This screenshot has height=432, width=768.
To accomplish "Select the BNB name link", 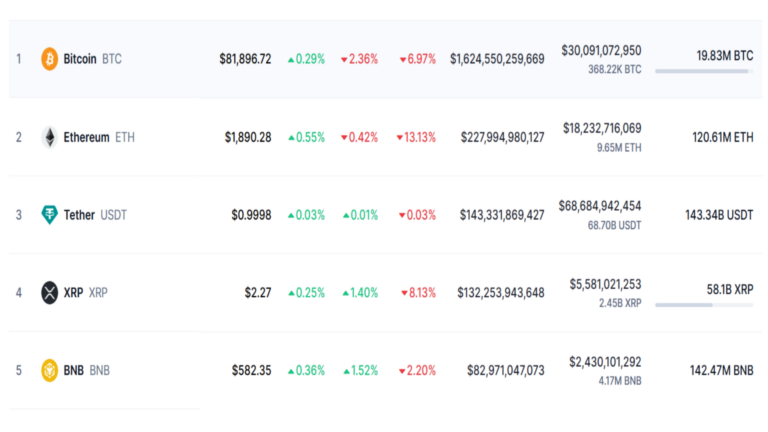I will tap(74, 371).
